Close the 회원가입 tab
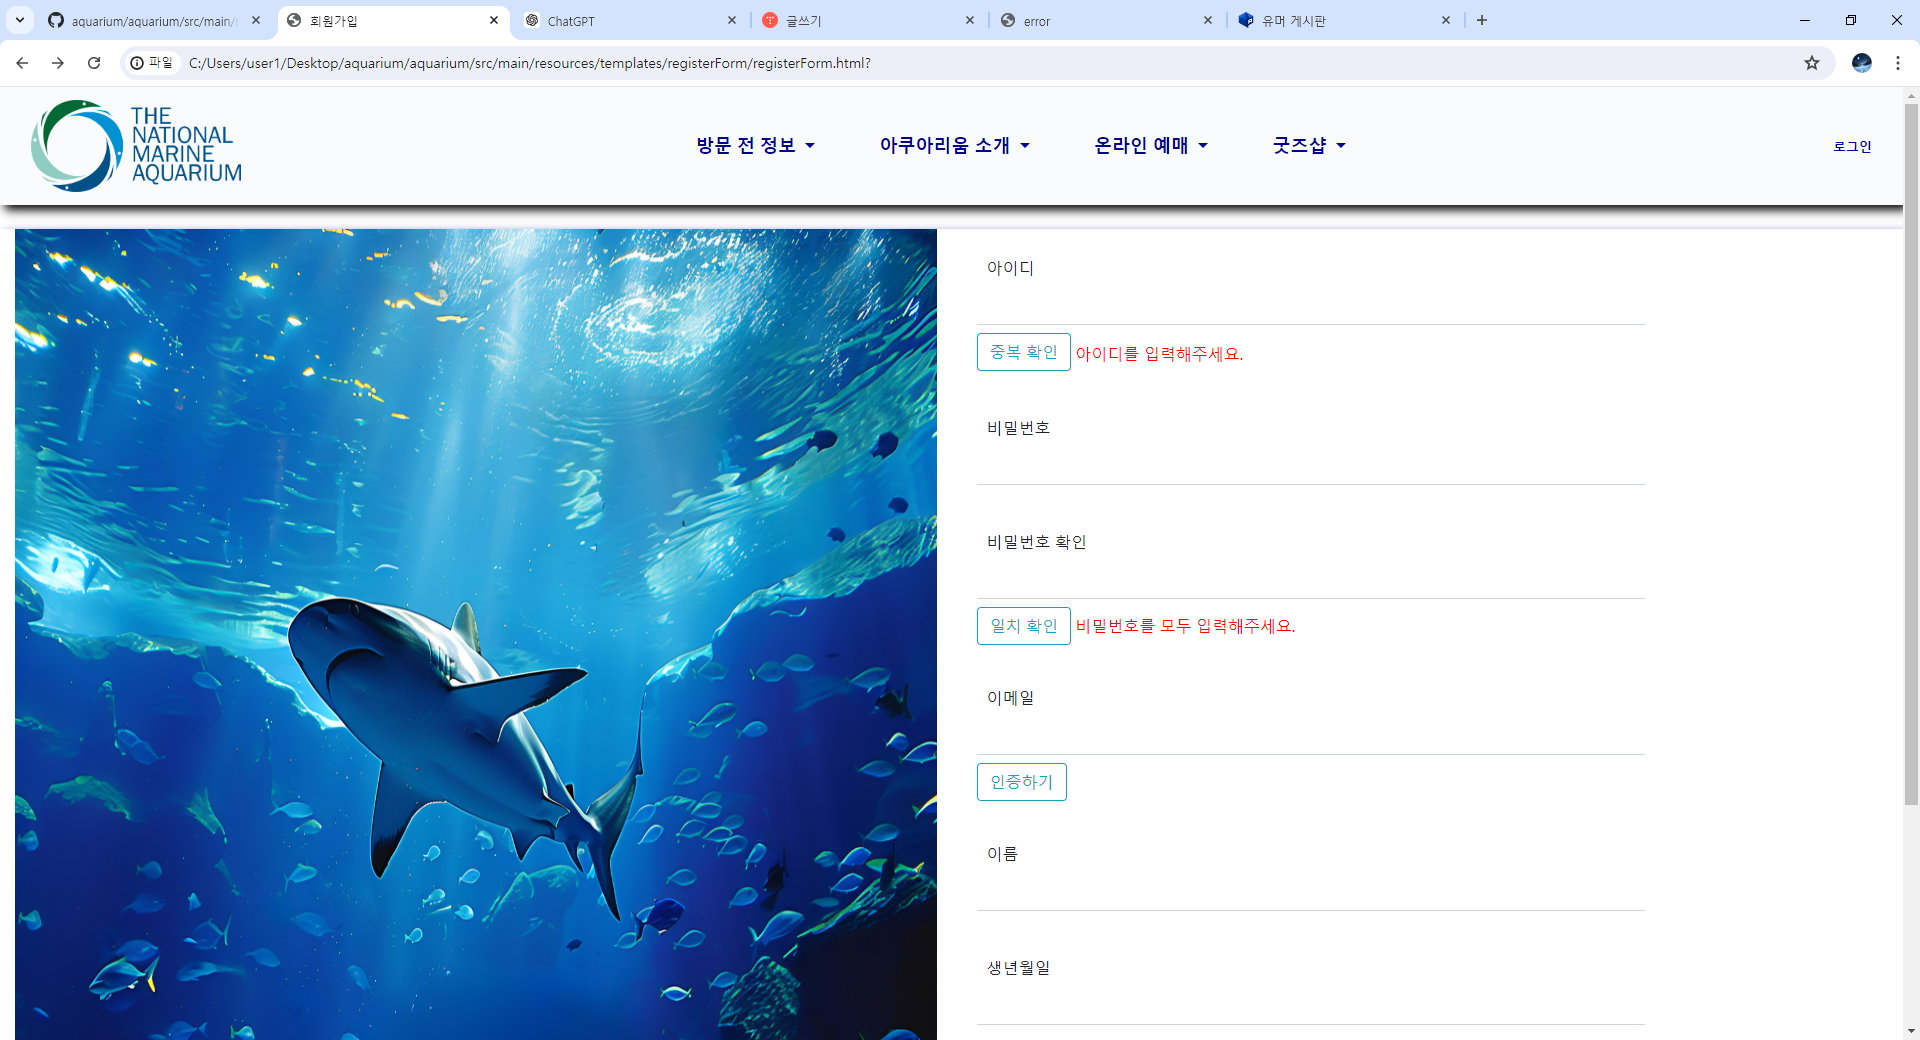Image resolution: width=1920 pixels, height=1040 pixels. click(x=494, y=20)
